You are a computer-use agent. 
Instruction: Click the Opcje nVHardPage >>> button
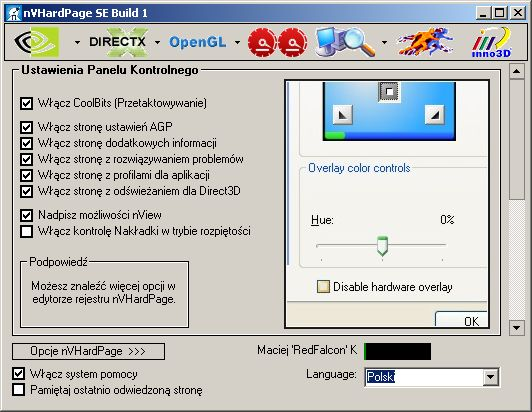pyautogui.click(x=88, y=351)
